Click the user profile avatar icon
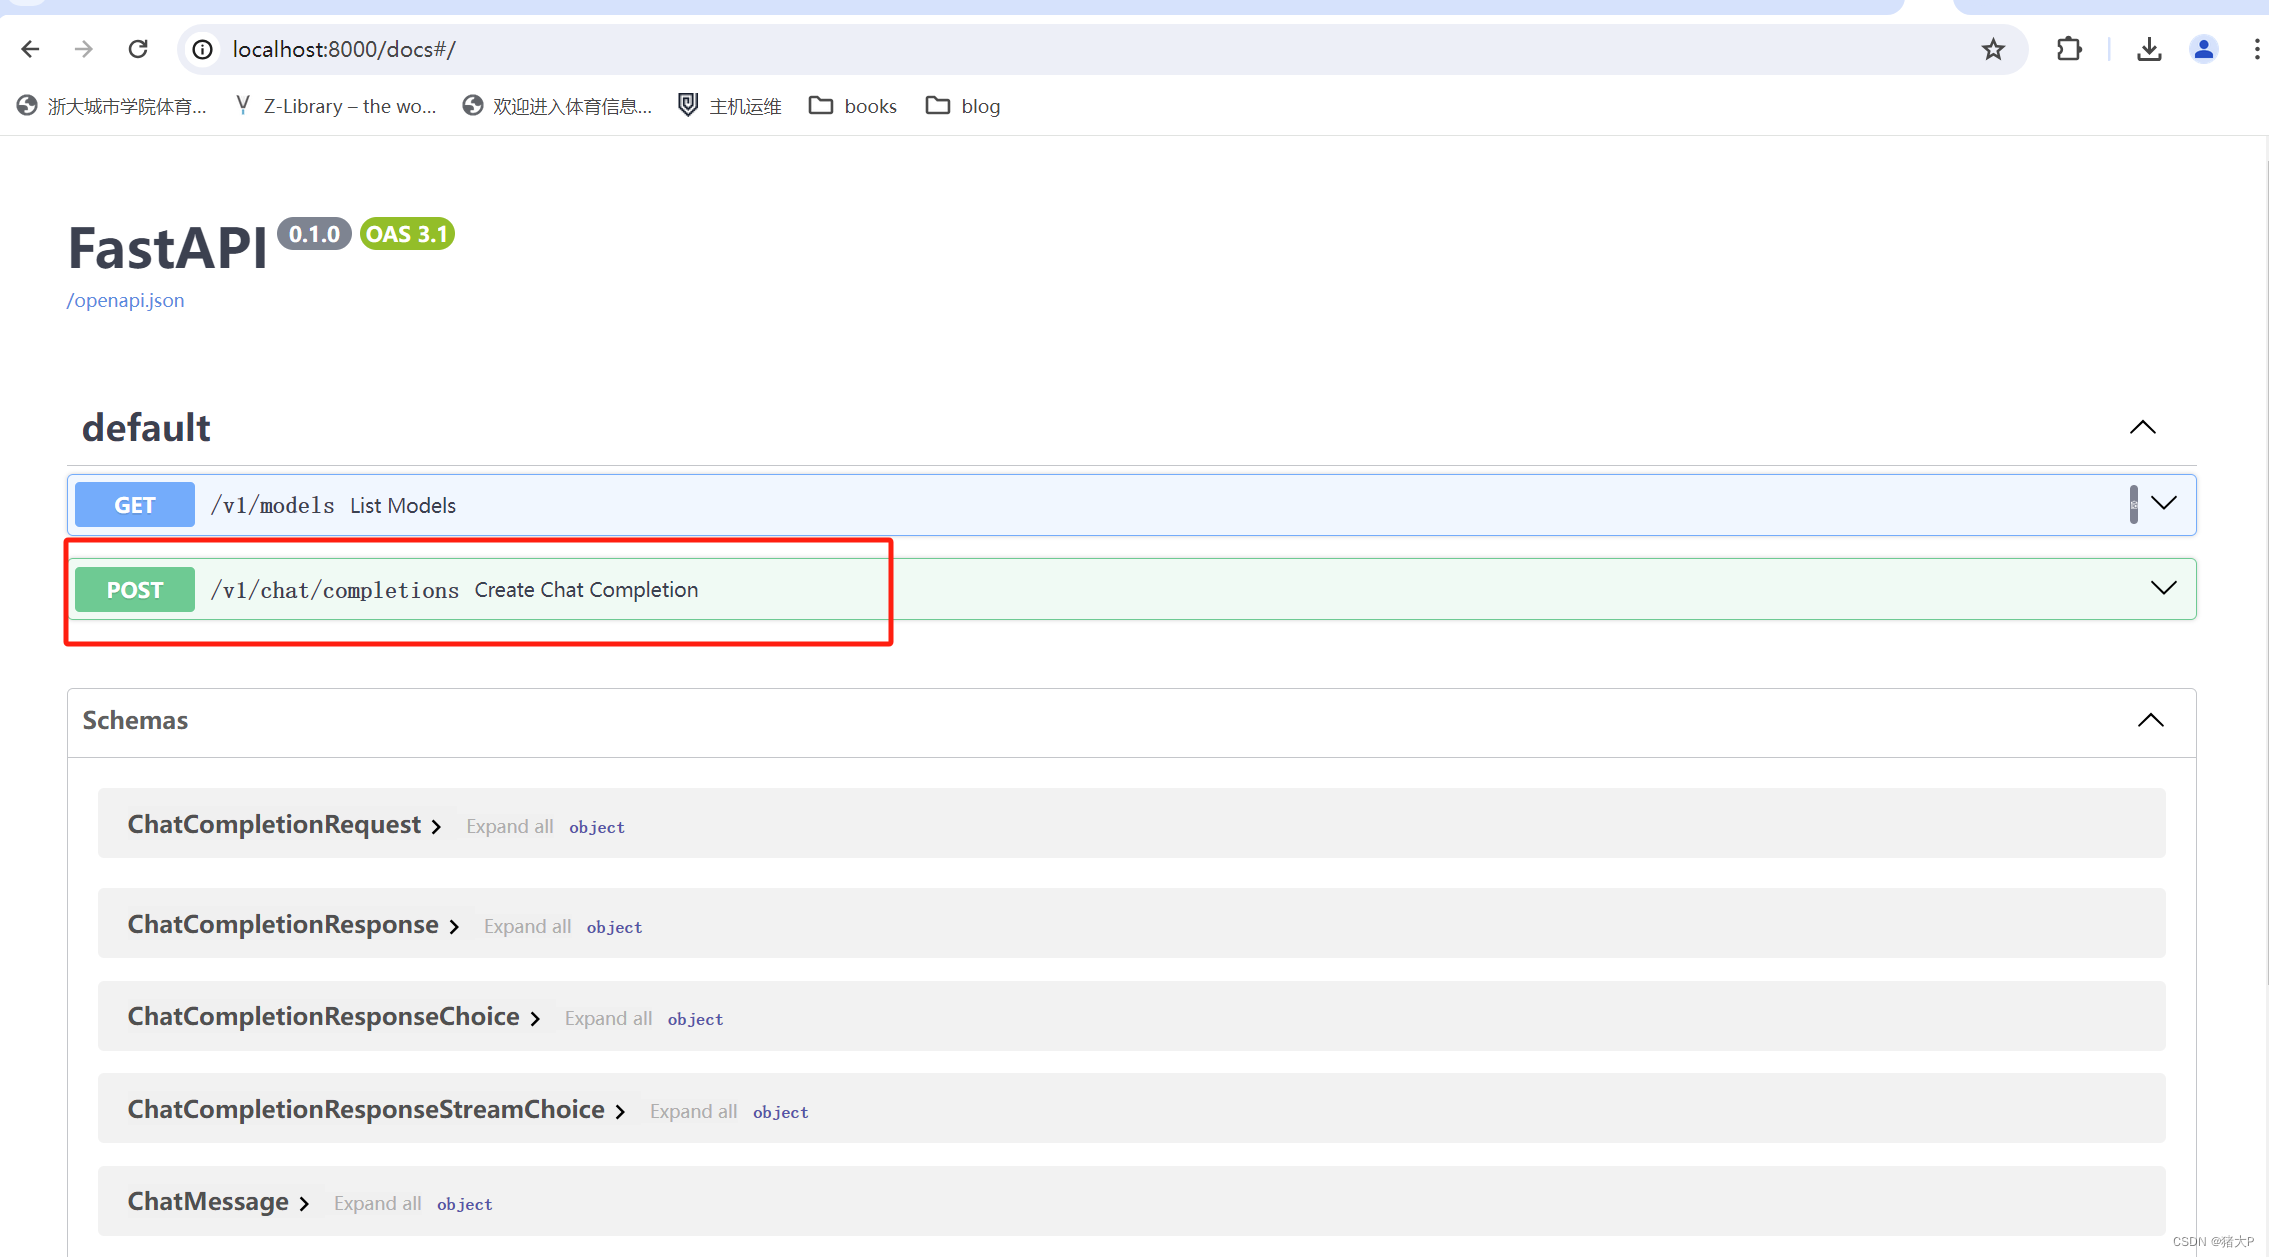2269x1257 pixels. pyautogui.click(x=2203, y=49)
